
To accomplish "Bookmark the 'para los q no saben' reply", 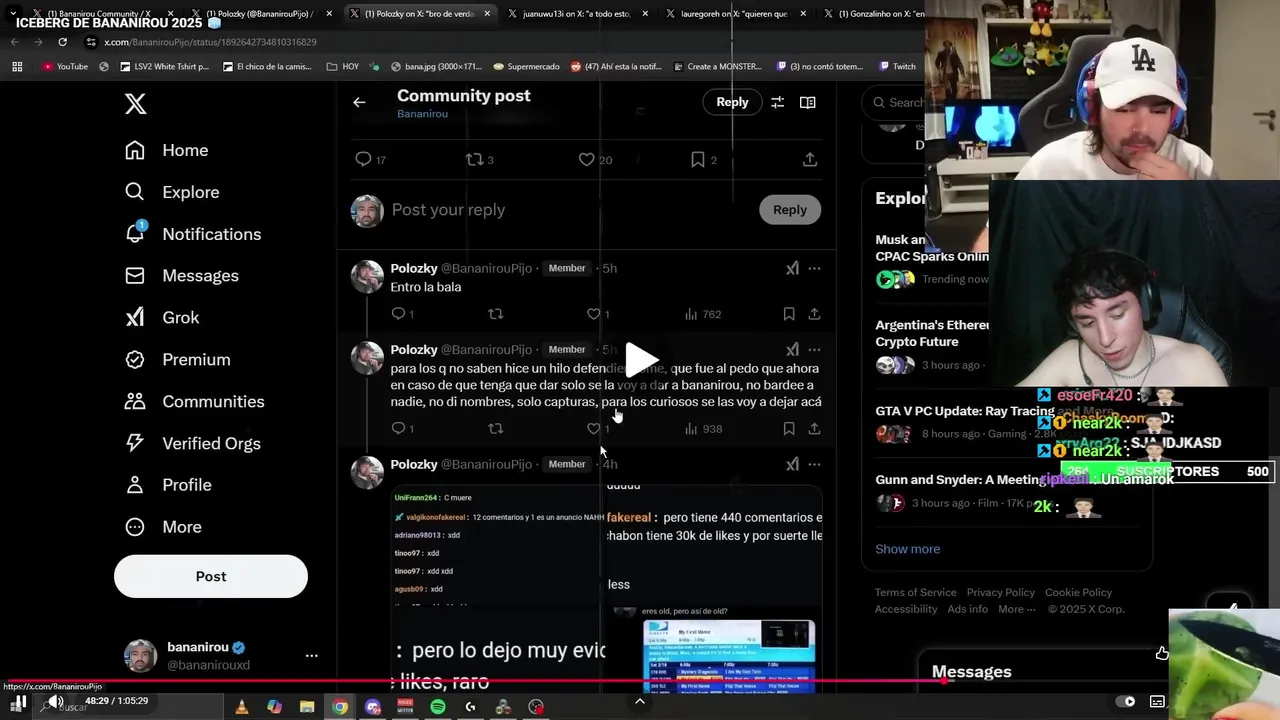I will (789, 428).
